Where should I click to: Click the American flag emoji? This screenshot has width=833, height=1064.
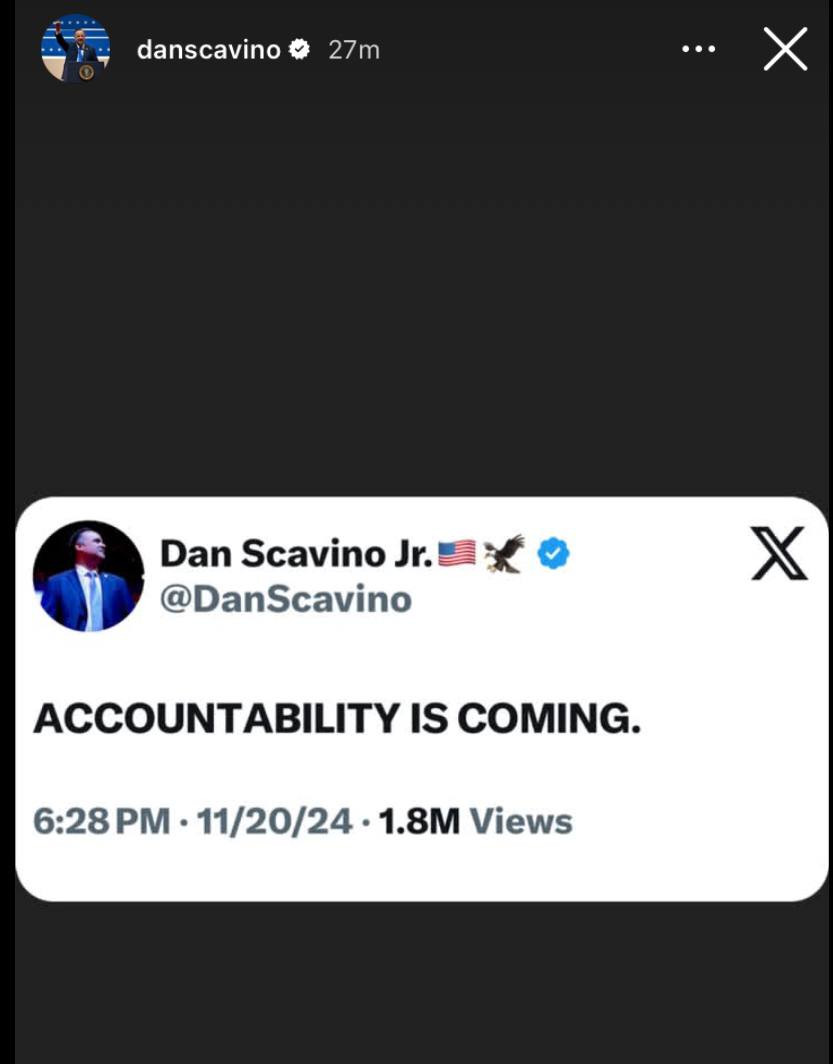click(x=457, y=553)
